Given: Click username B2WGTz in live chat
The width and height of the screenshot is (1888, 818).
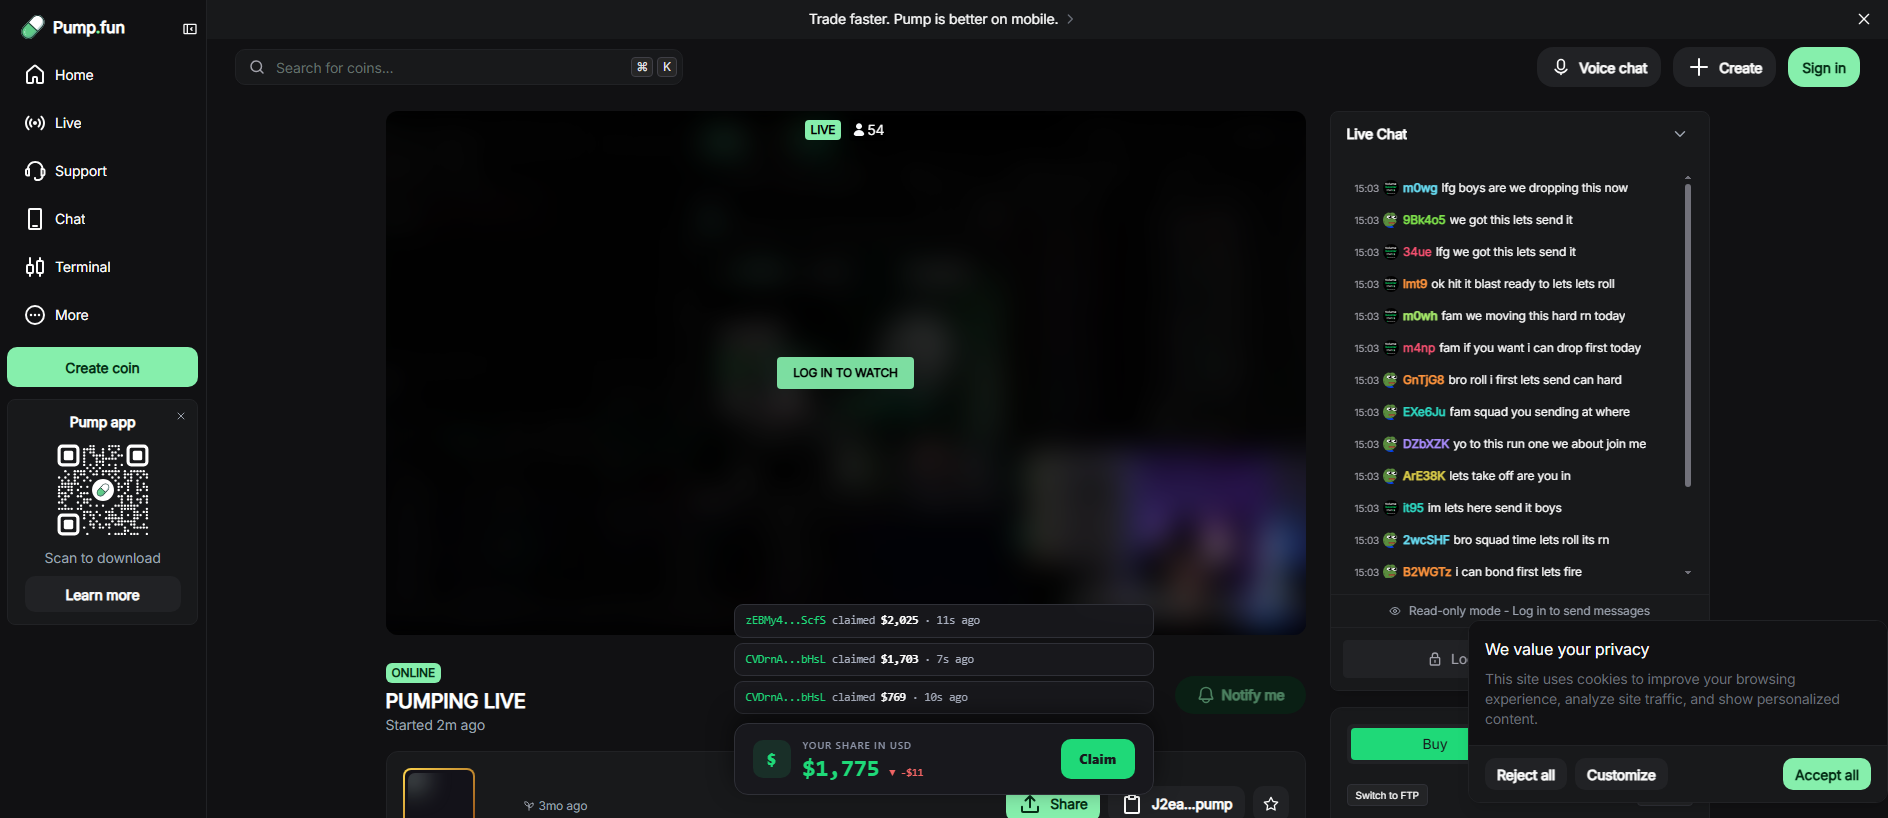Looking at the screenshot, I should [x=1427, y=572].
